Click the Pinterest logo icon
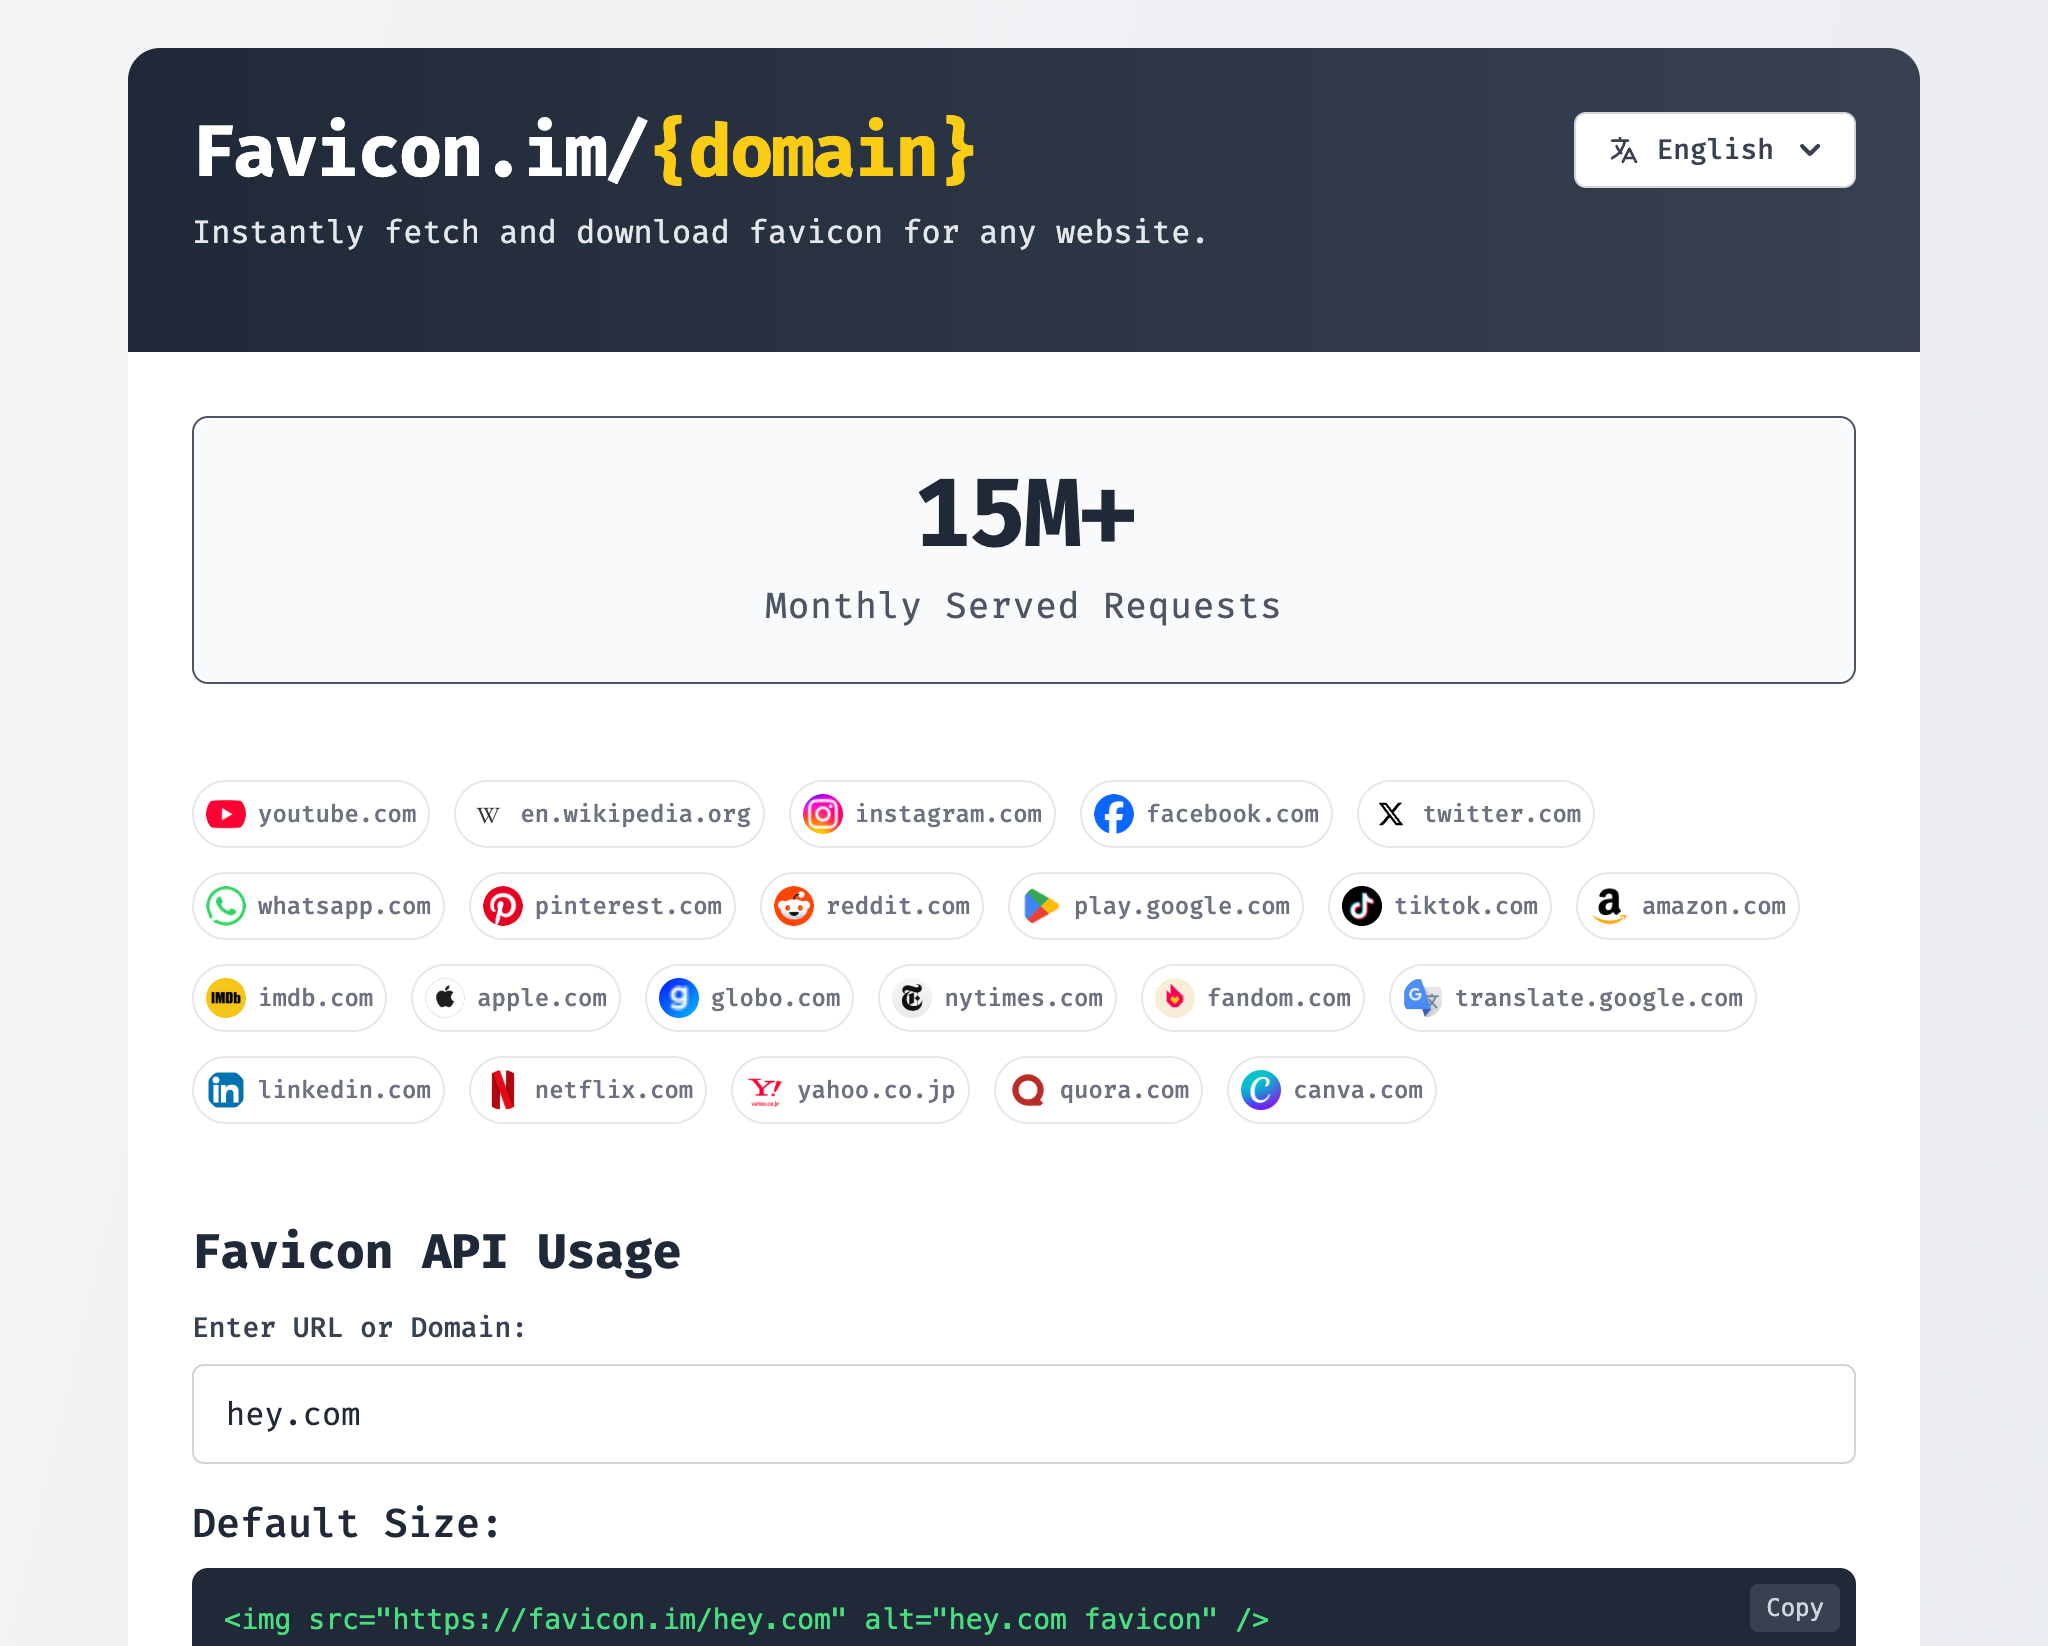This screenshot has height=1646, width=2048. [504, 906]
